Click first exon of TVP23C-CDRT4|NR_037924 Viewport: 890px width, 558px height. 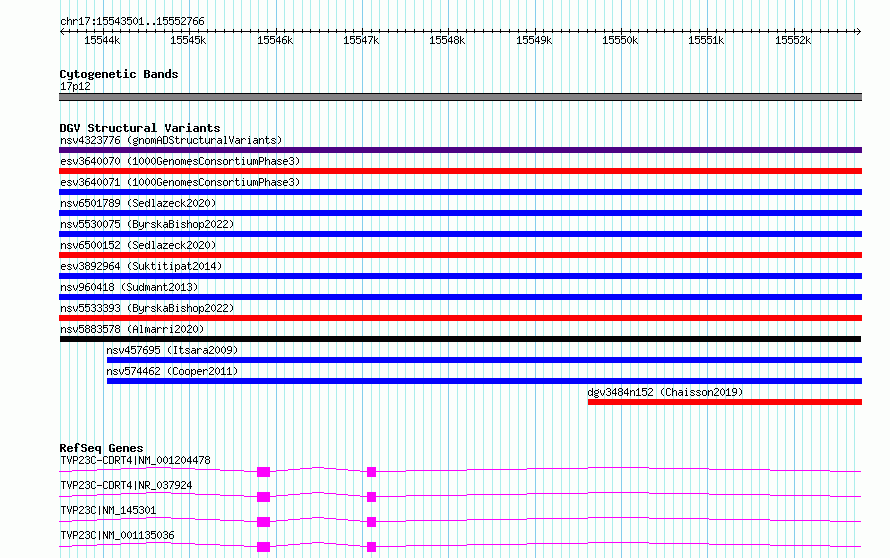pyautogui.click(x=263, y=497)
